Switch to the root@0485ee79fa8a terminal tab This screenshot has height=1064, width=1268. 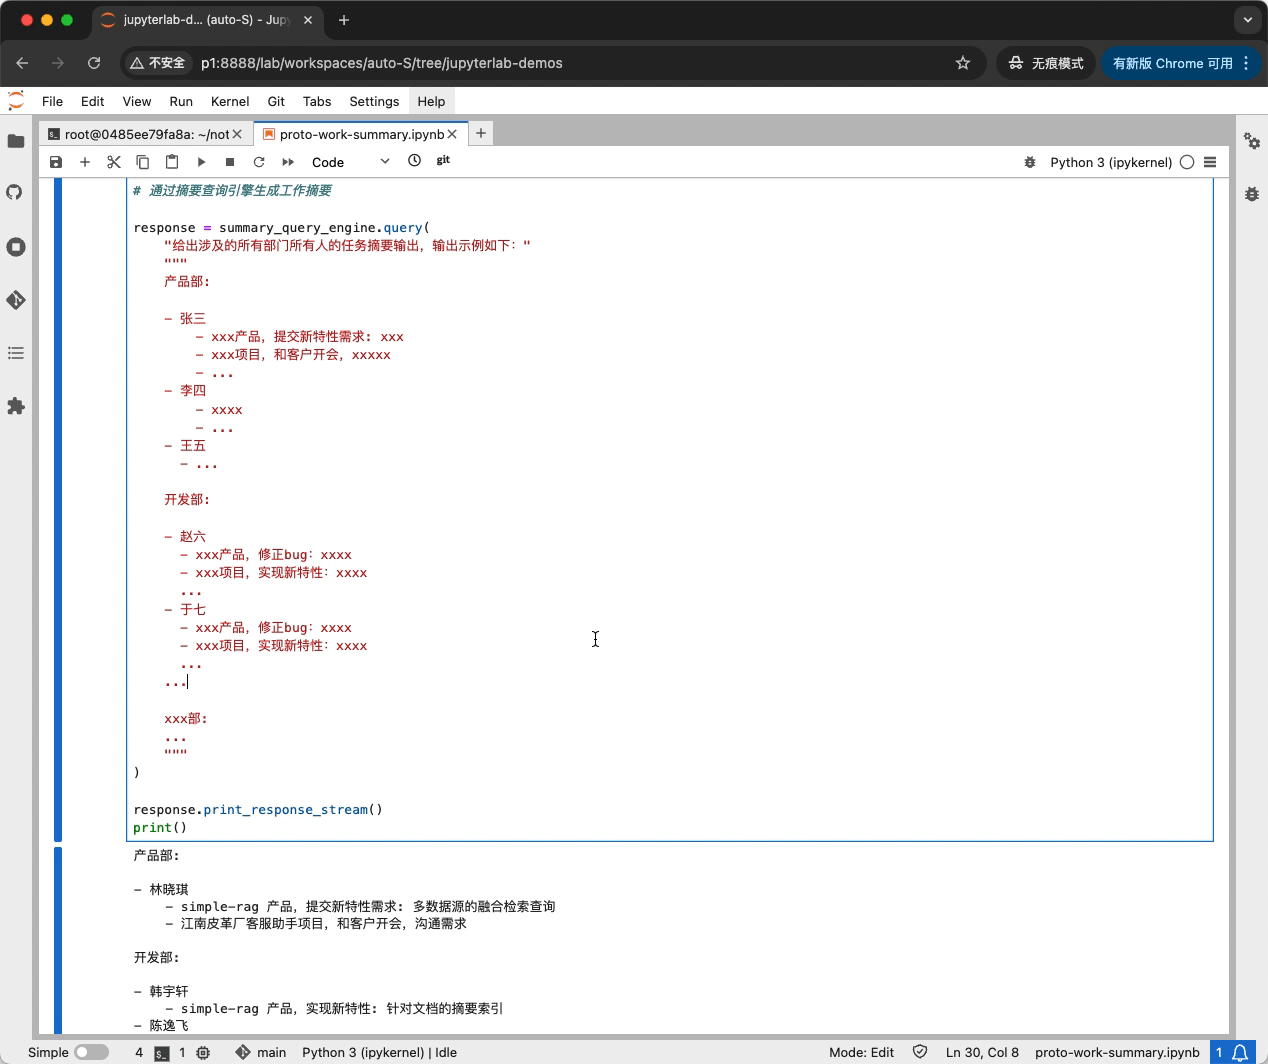pyautogui.click(x=146, y=133)
